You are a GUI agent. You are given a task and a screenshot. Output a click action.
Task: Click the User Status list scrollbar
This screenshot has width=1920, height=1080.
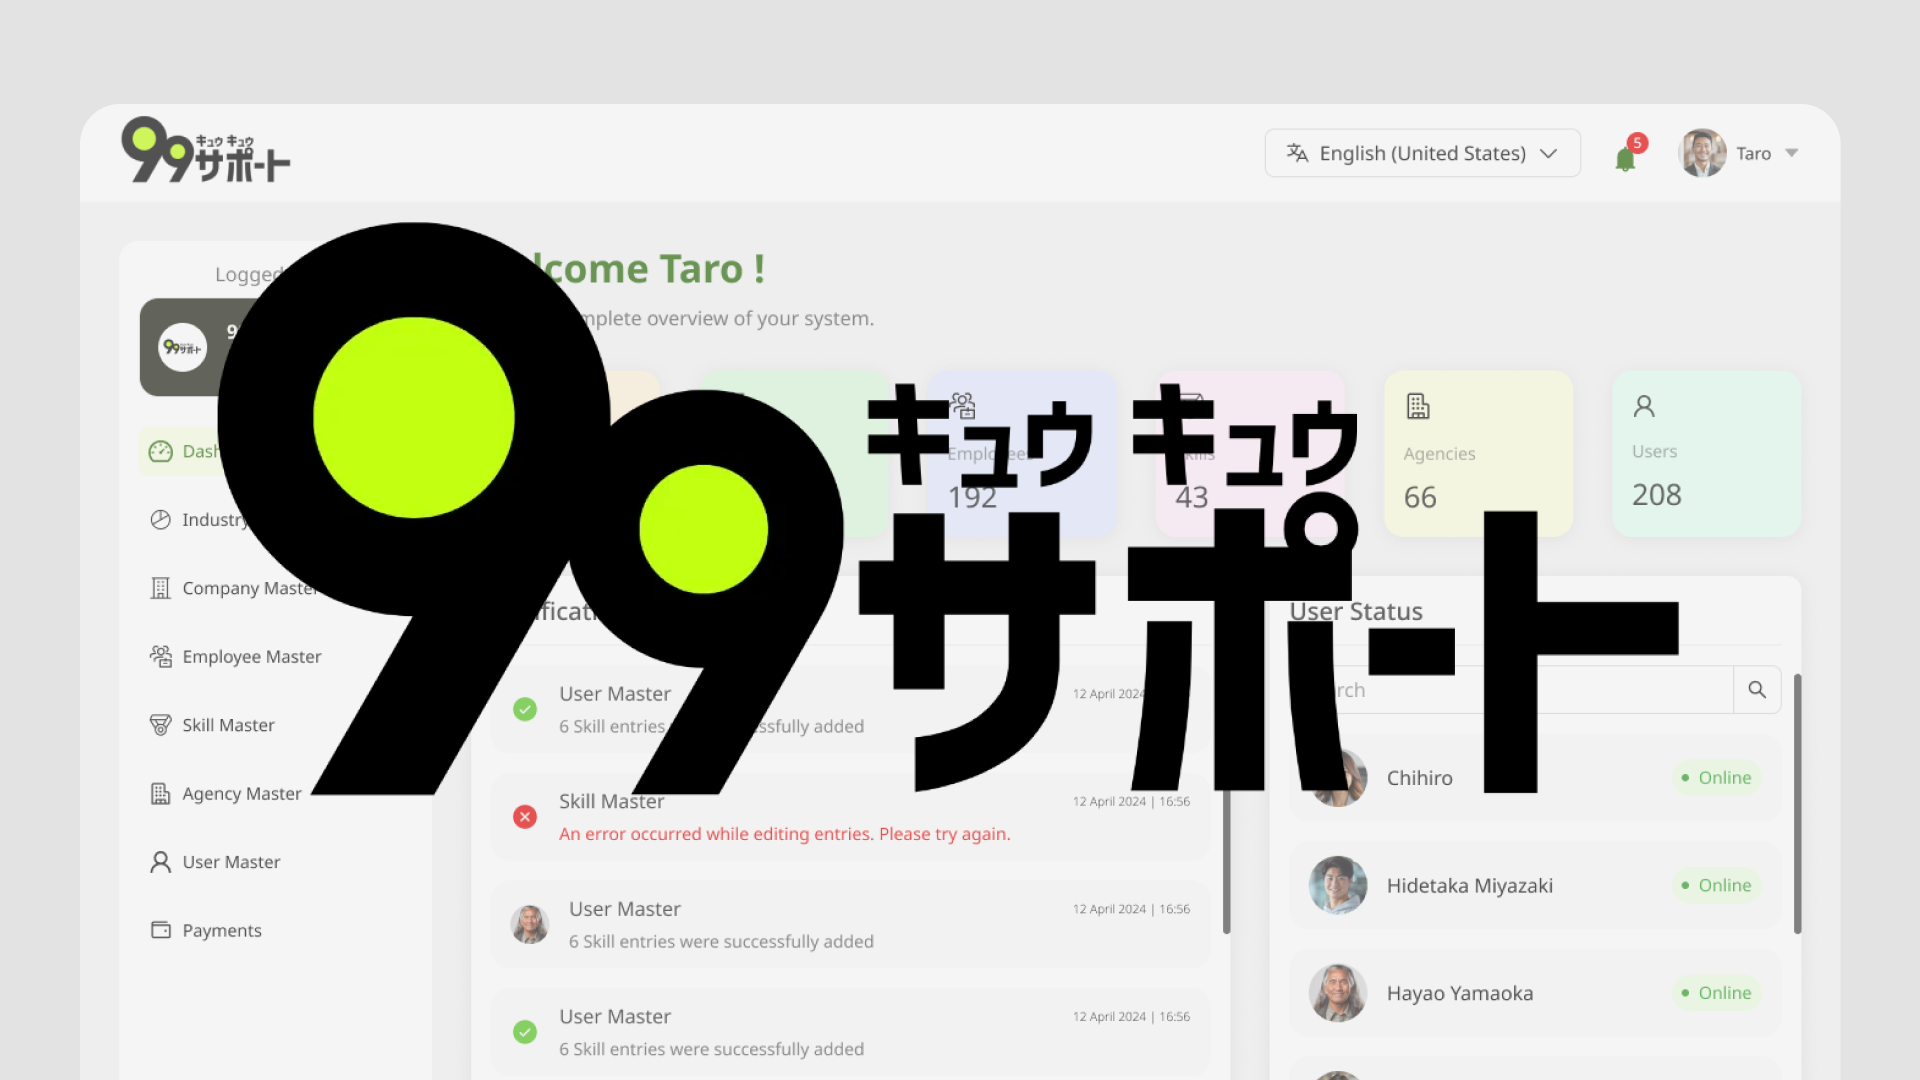[1797, 804]
